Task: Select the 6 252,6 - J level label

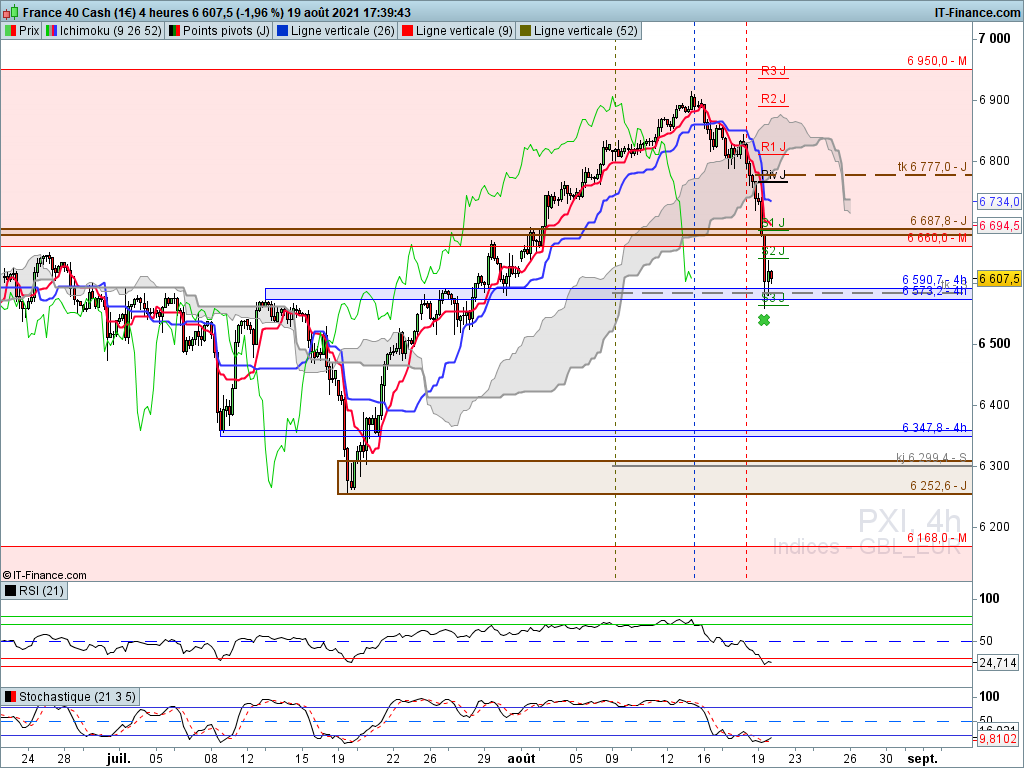Action: (938, 486)
